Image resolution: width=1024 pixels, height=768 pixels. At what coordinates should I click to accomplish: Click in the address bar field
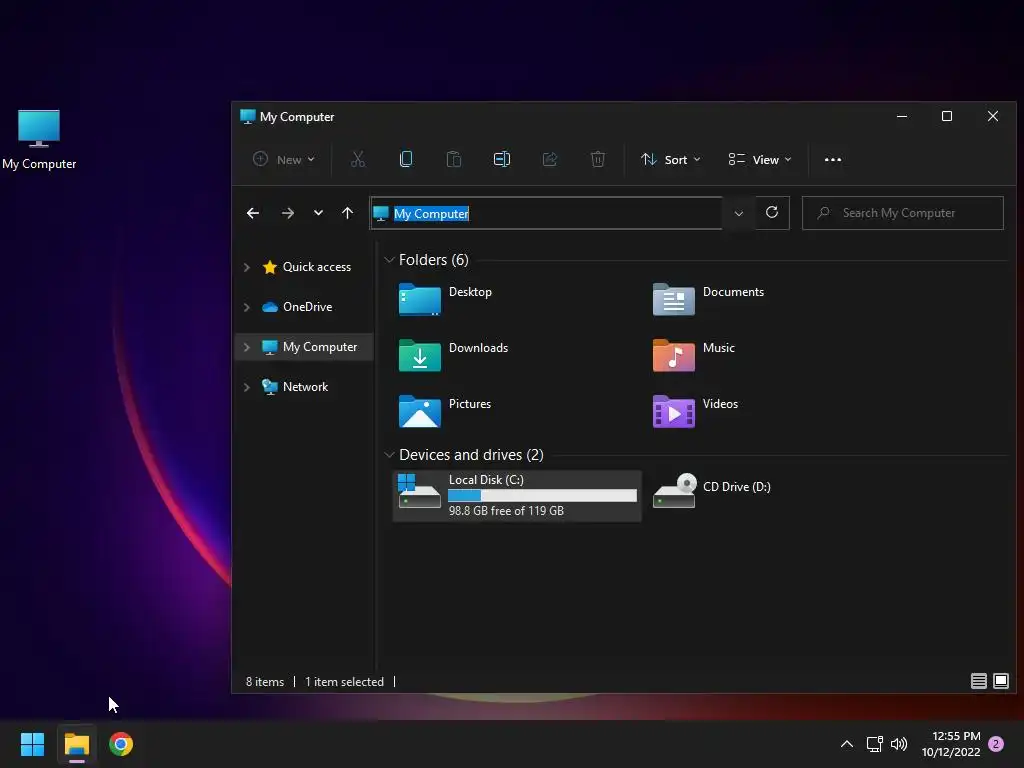coord(546,213)
